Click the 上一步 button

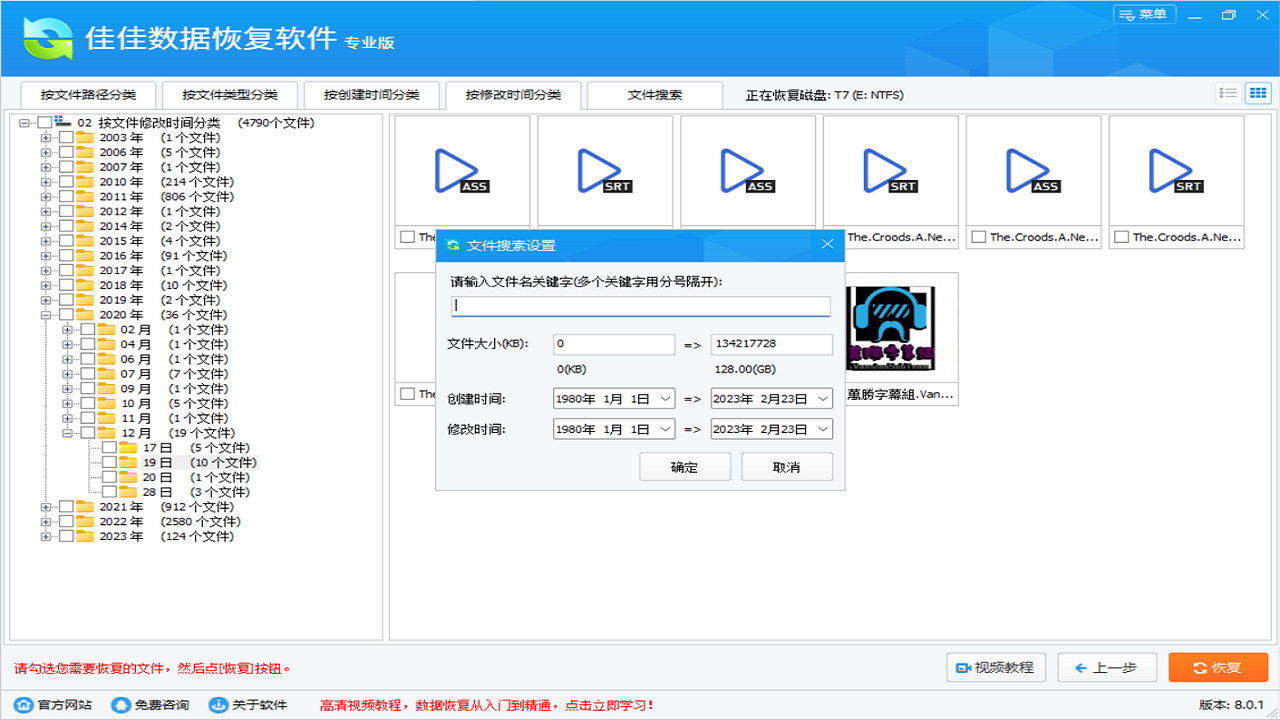point(1107,667)
